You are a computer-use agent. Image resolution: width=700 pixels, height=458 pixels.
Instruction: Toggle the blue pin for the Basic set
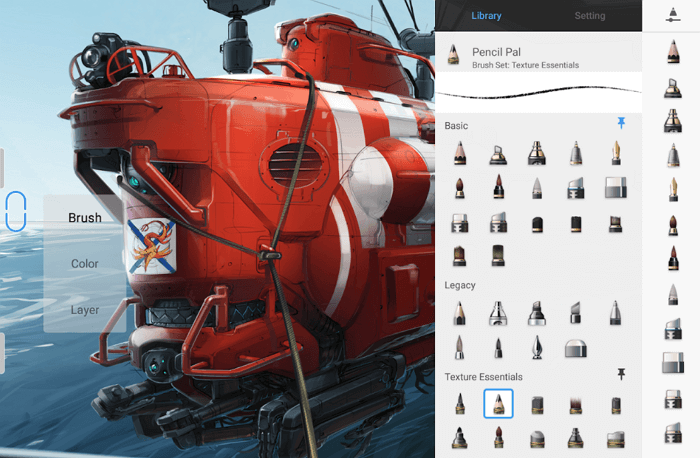click(621, 123)
